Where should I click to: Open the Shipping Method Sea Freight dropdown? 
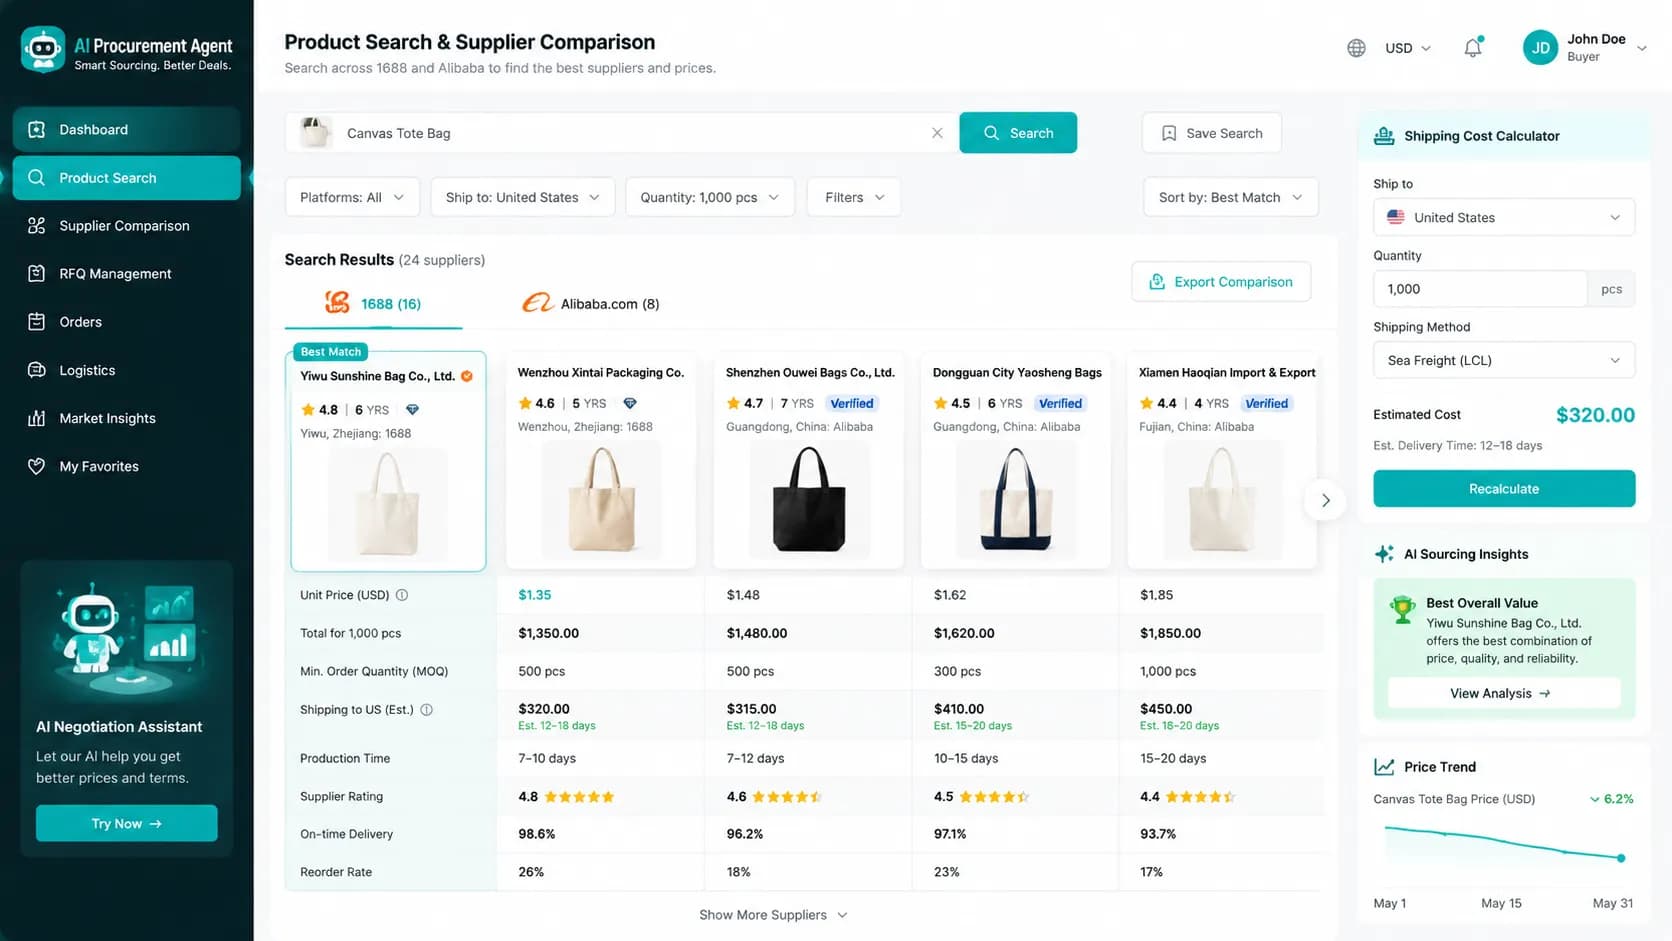coord(1503,360)
